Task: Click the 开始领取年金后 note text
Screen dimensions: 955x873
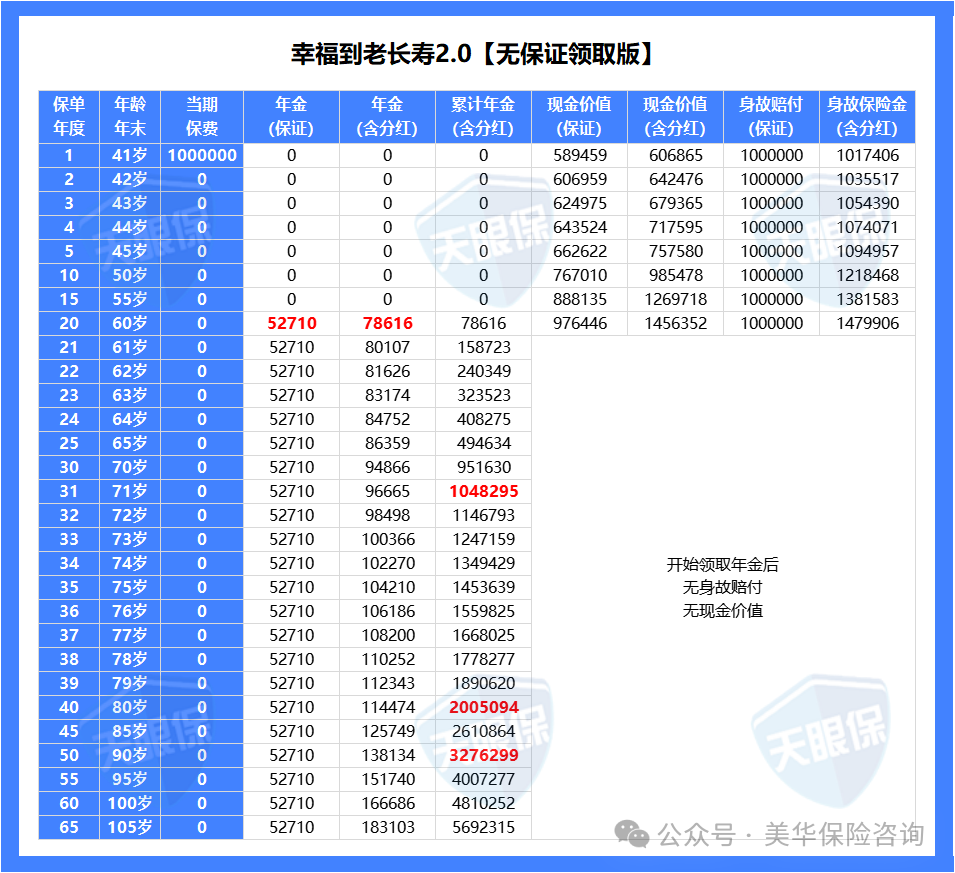Action: [722, 565]
